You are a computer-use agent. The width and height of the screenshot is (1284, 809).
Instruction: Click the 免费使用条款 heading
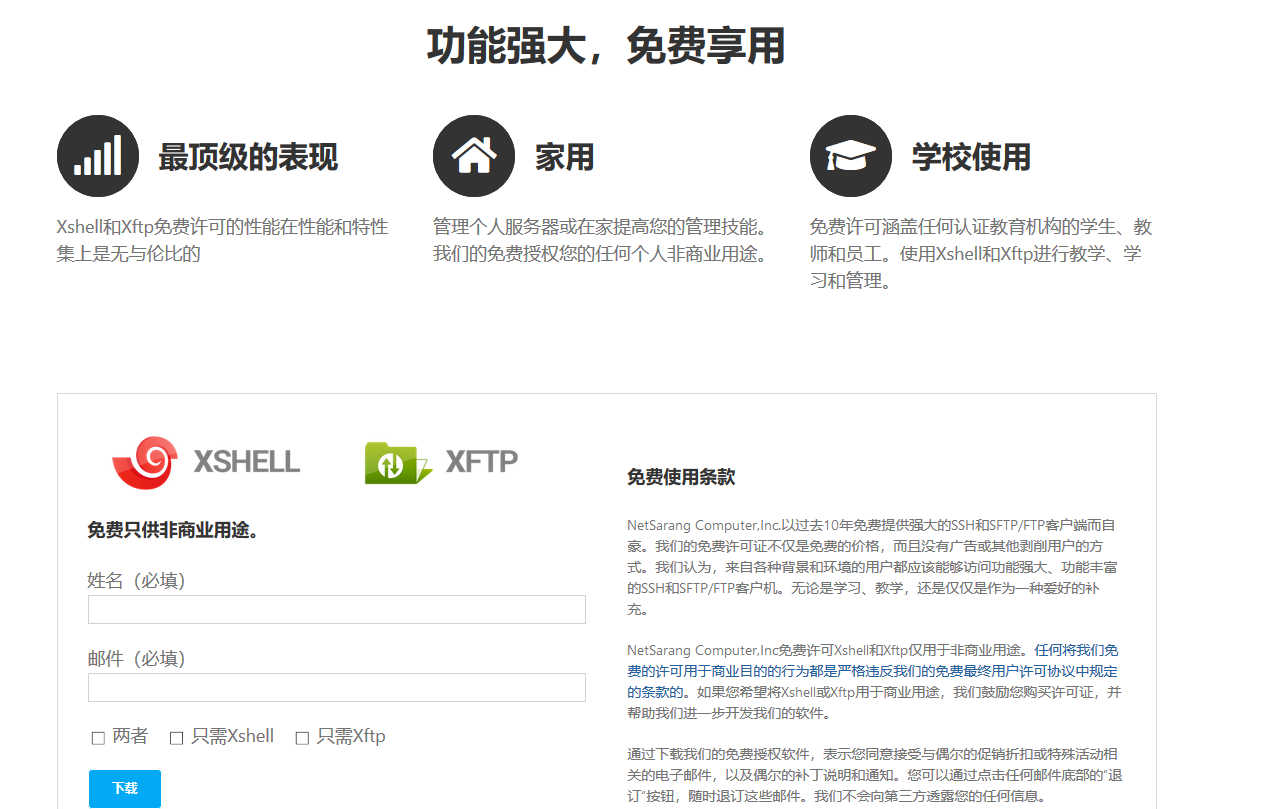click(681, 477)
